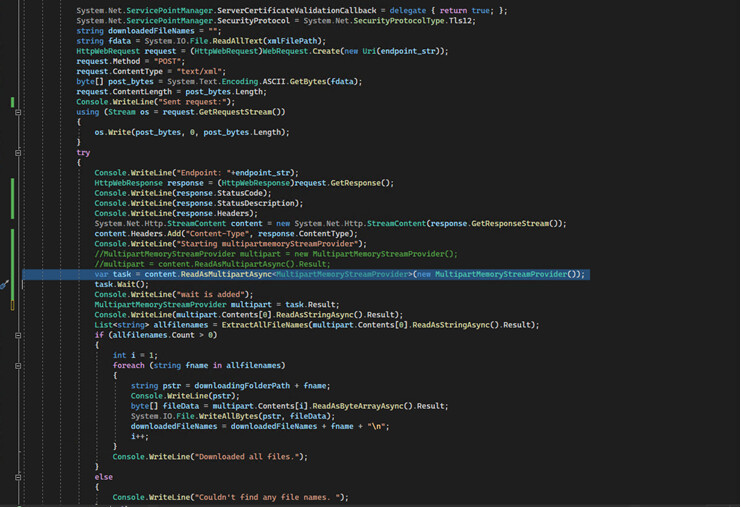Open the screwdriver quick actions icon in margin
The image size is (741, 508).
pyautogui.click(x=4, y=284)
